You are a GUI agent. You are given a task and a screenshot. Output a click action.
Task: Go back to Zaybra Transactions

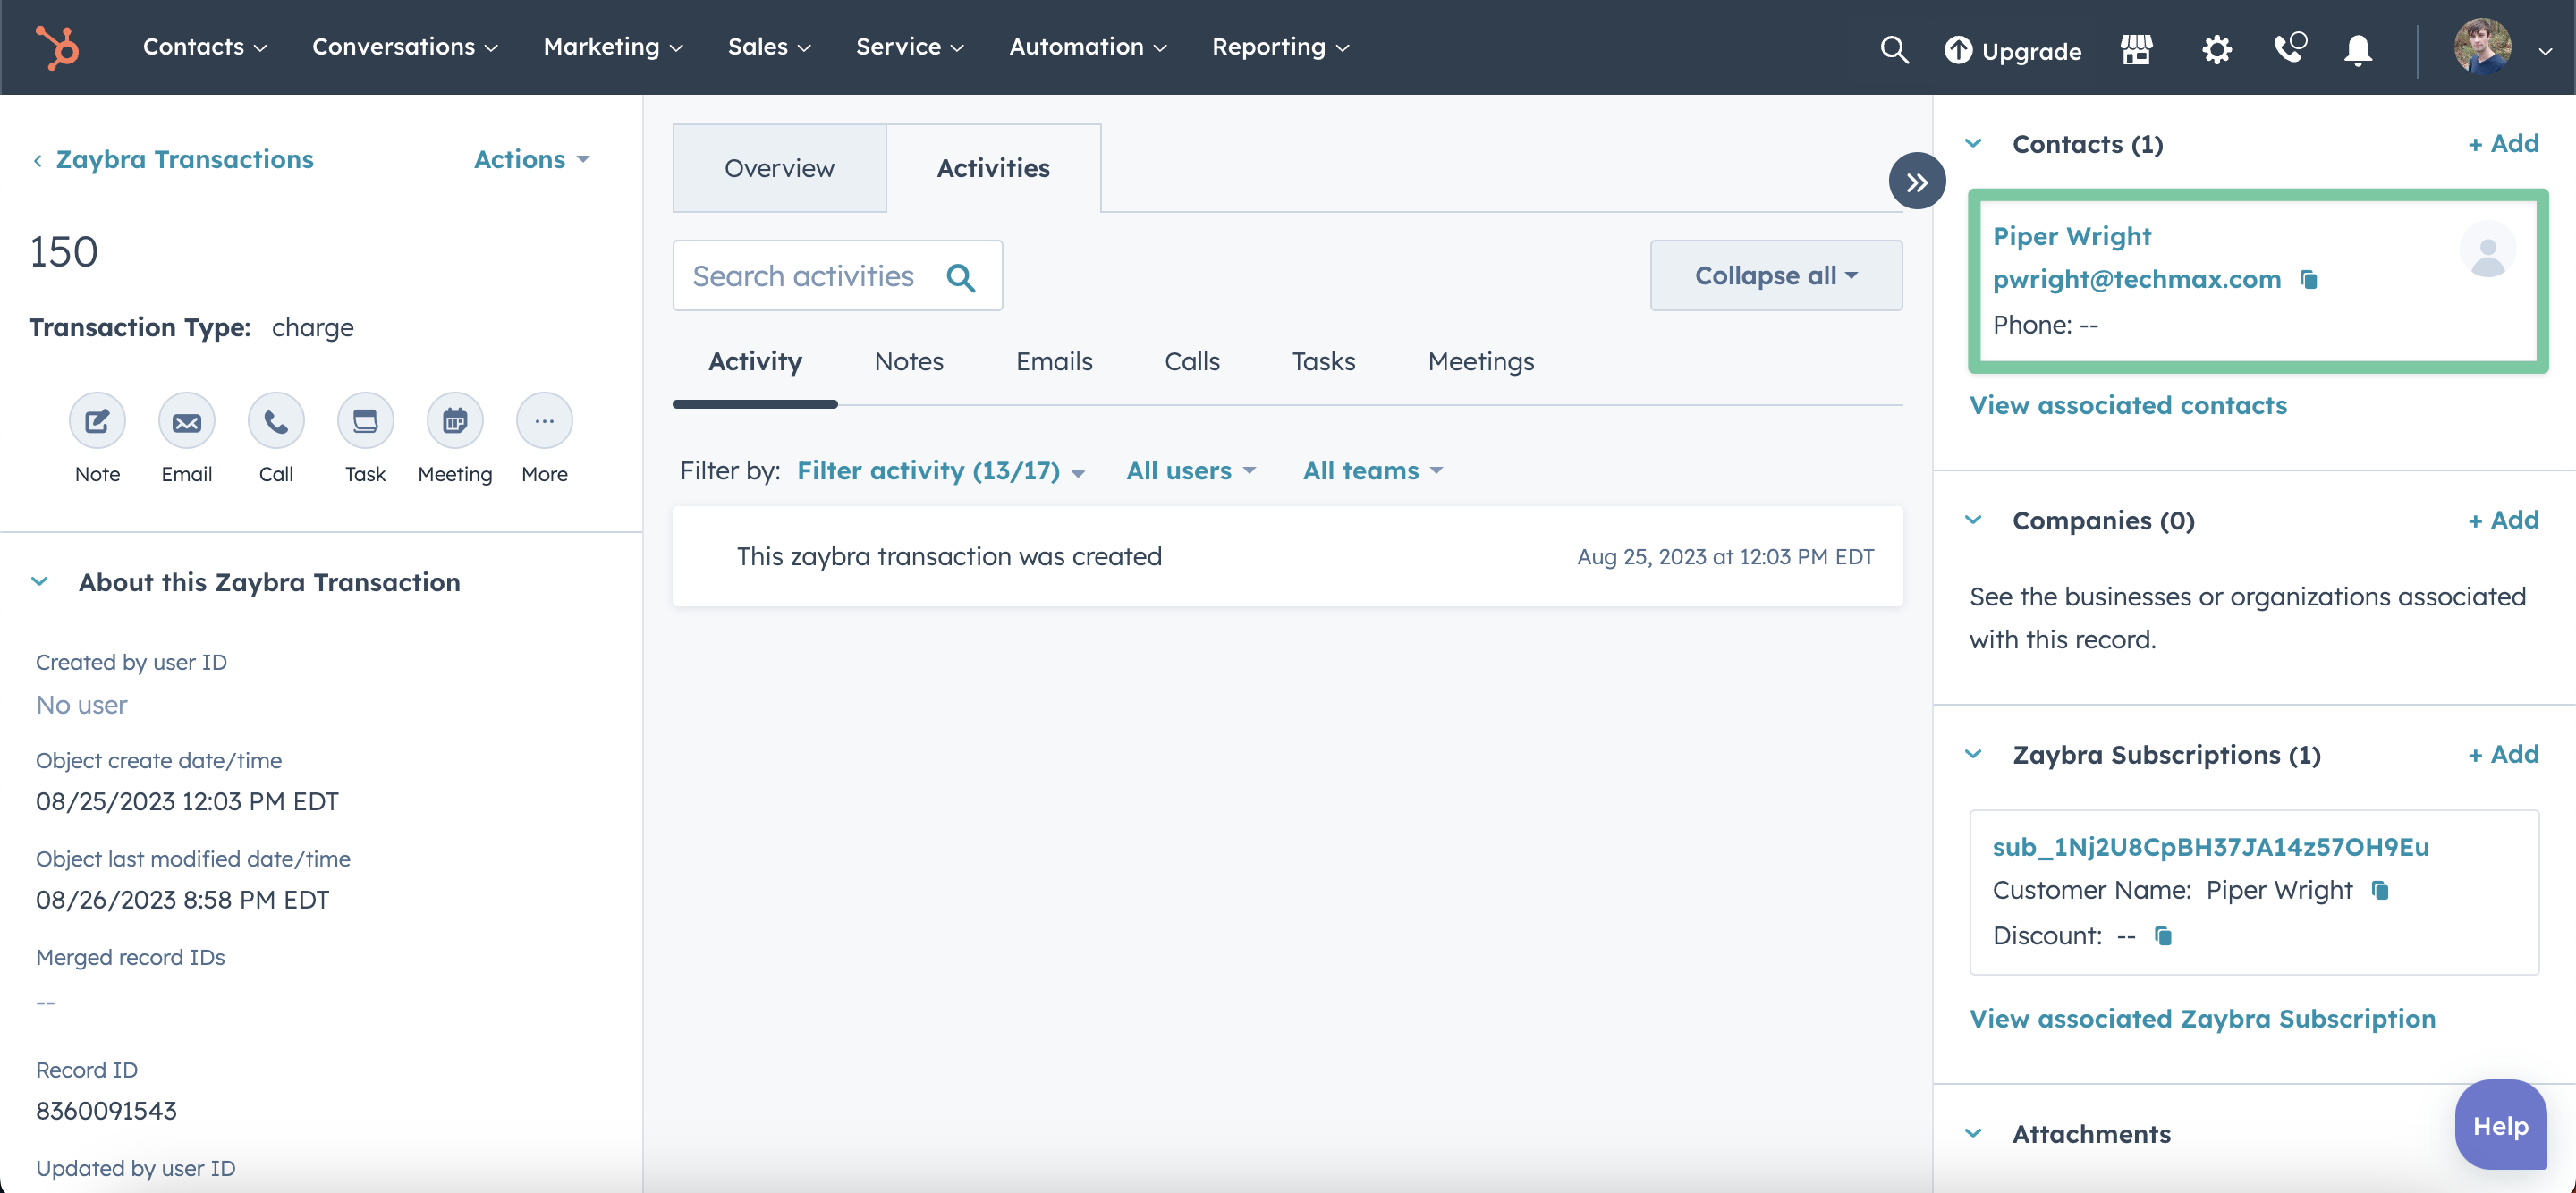coord(173,160)
